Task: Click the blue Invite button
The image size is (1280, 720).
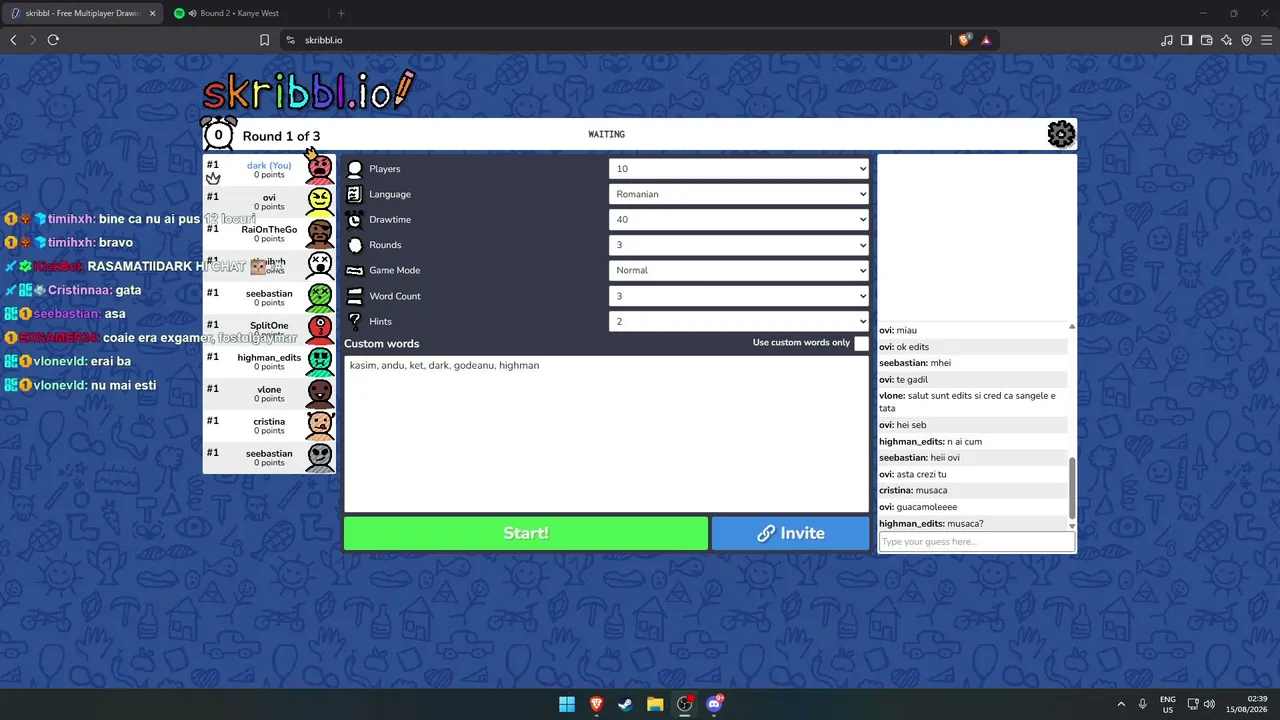Action: [791, 533]
